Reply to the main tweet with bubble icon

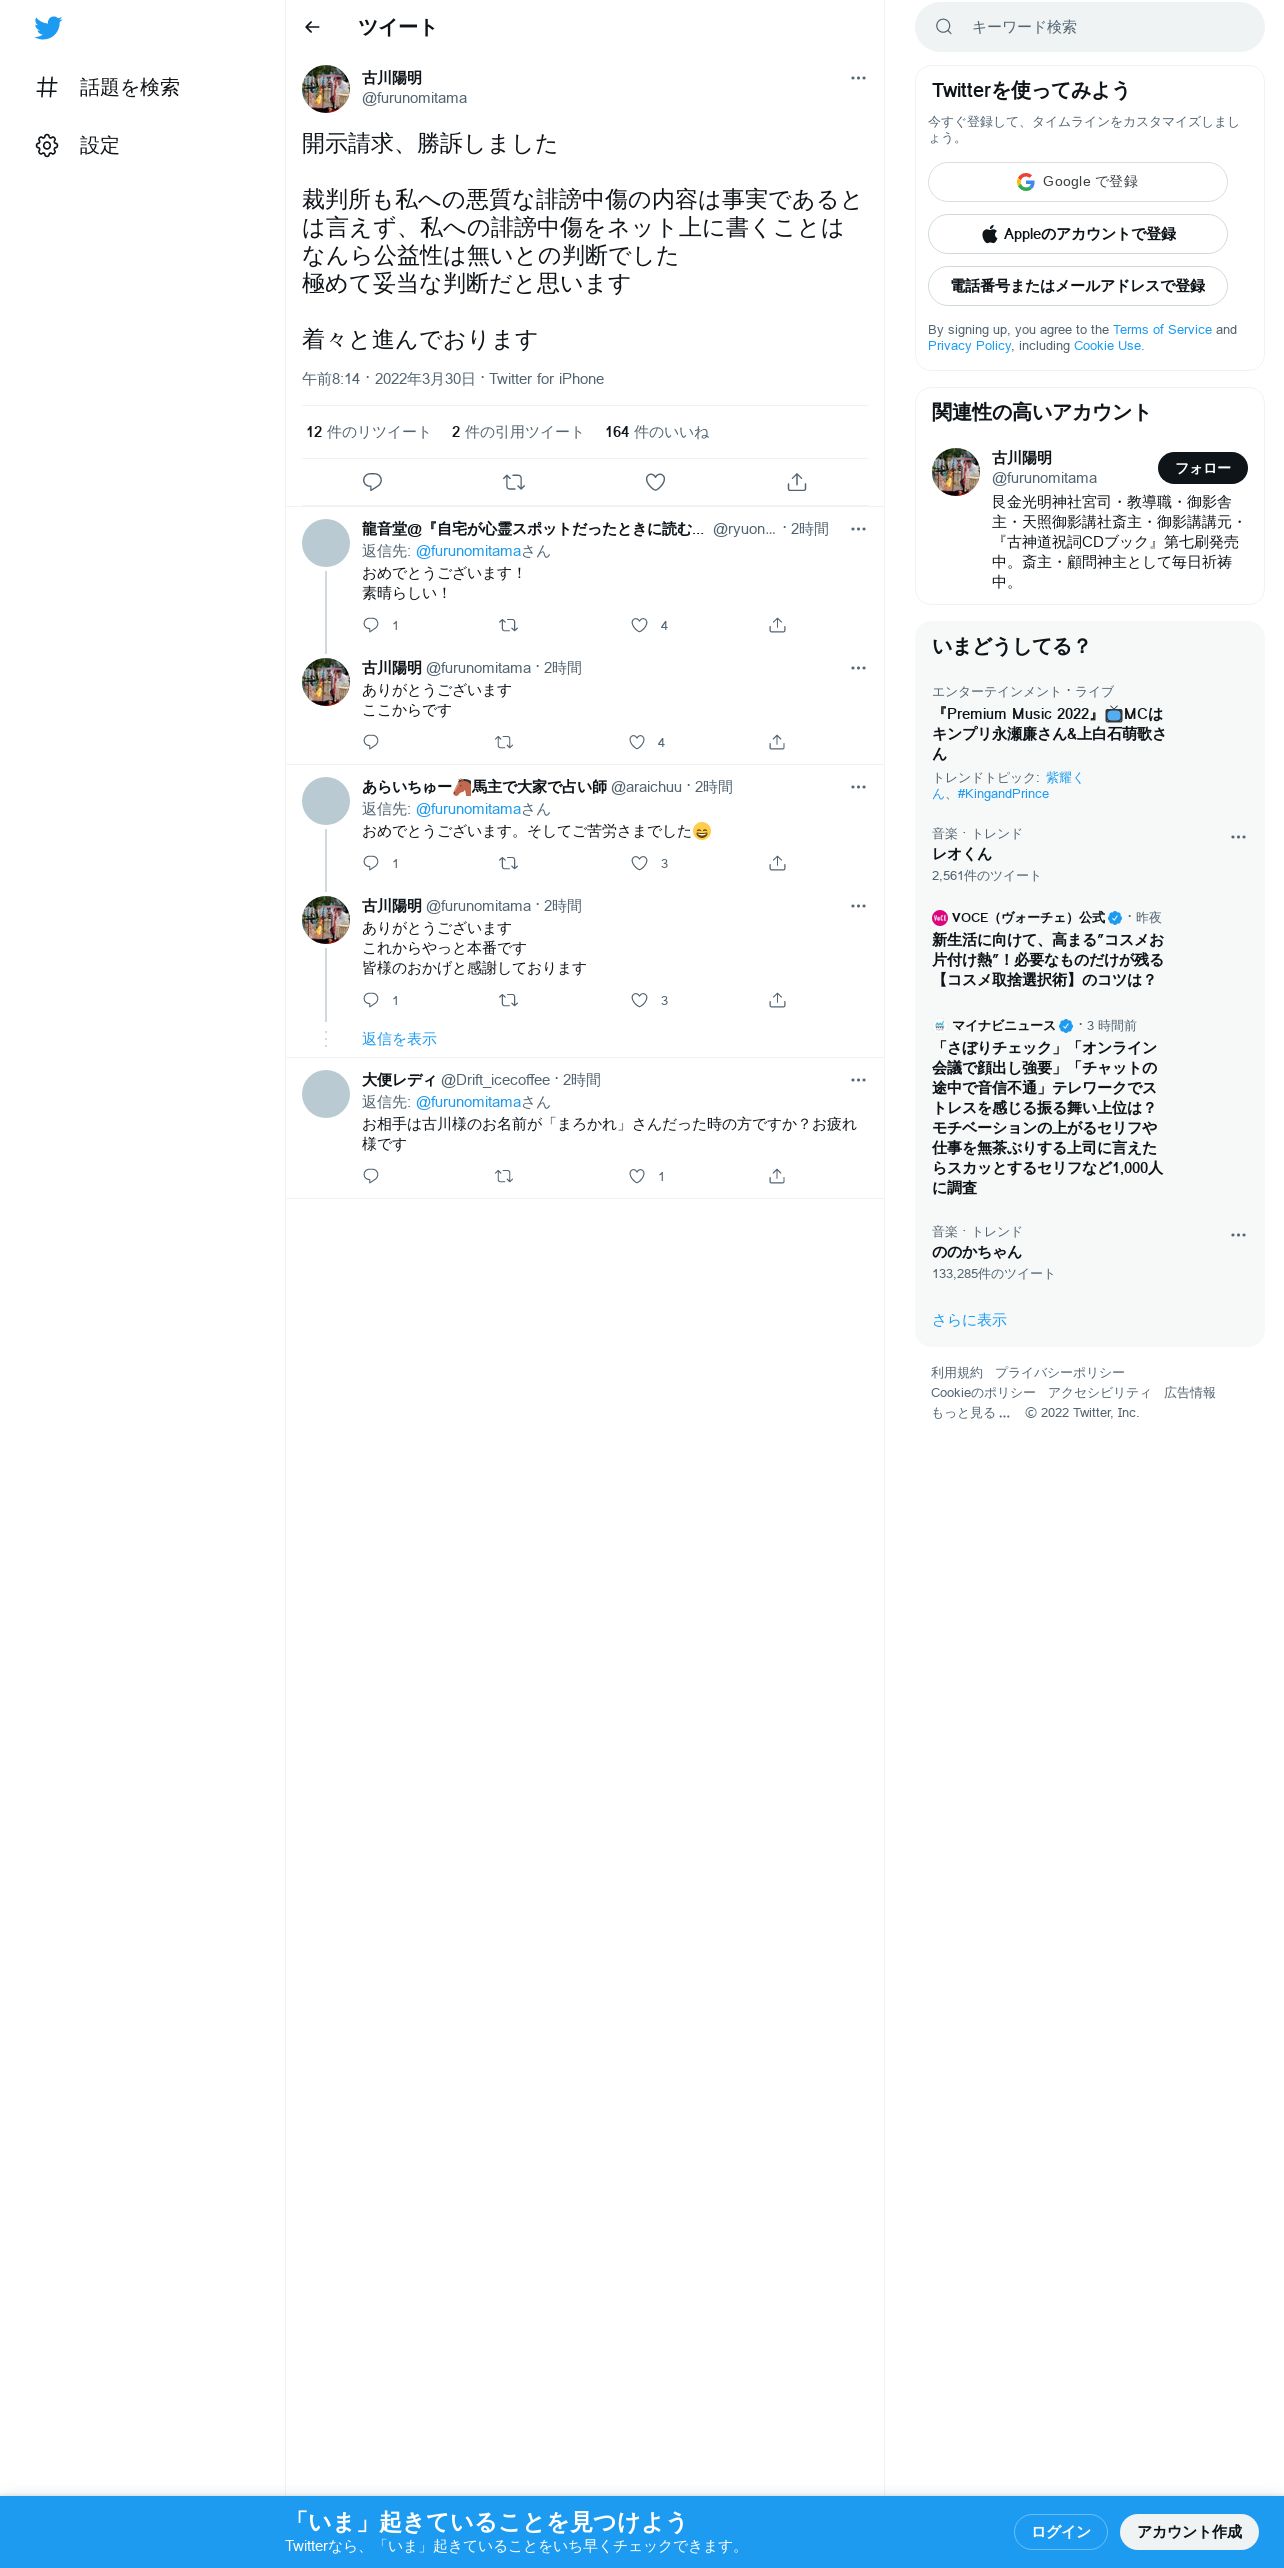click(x=372, y=482)
